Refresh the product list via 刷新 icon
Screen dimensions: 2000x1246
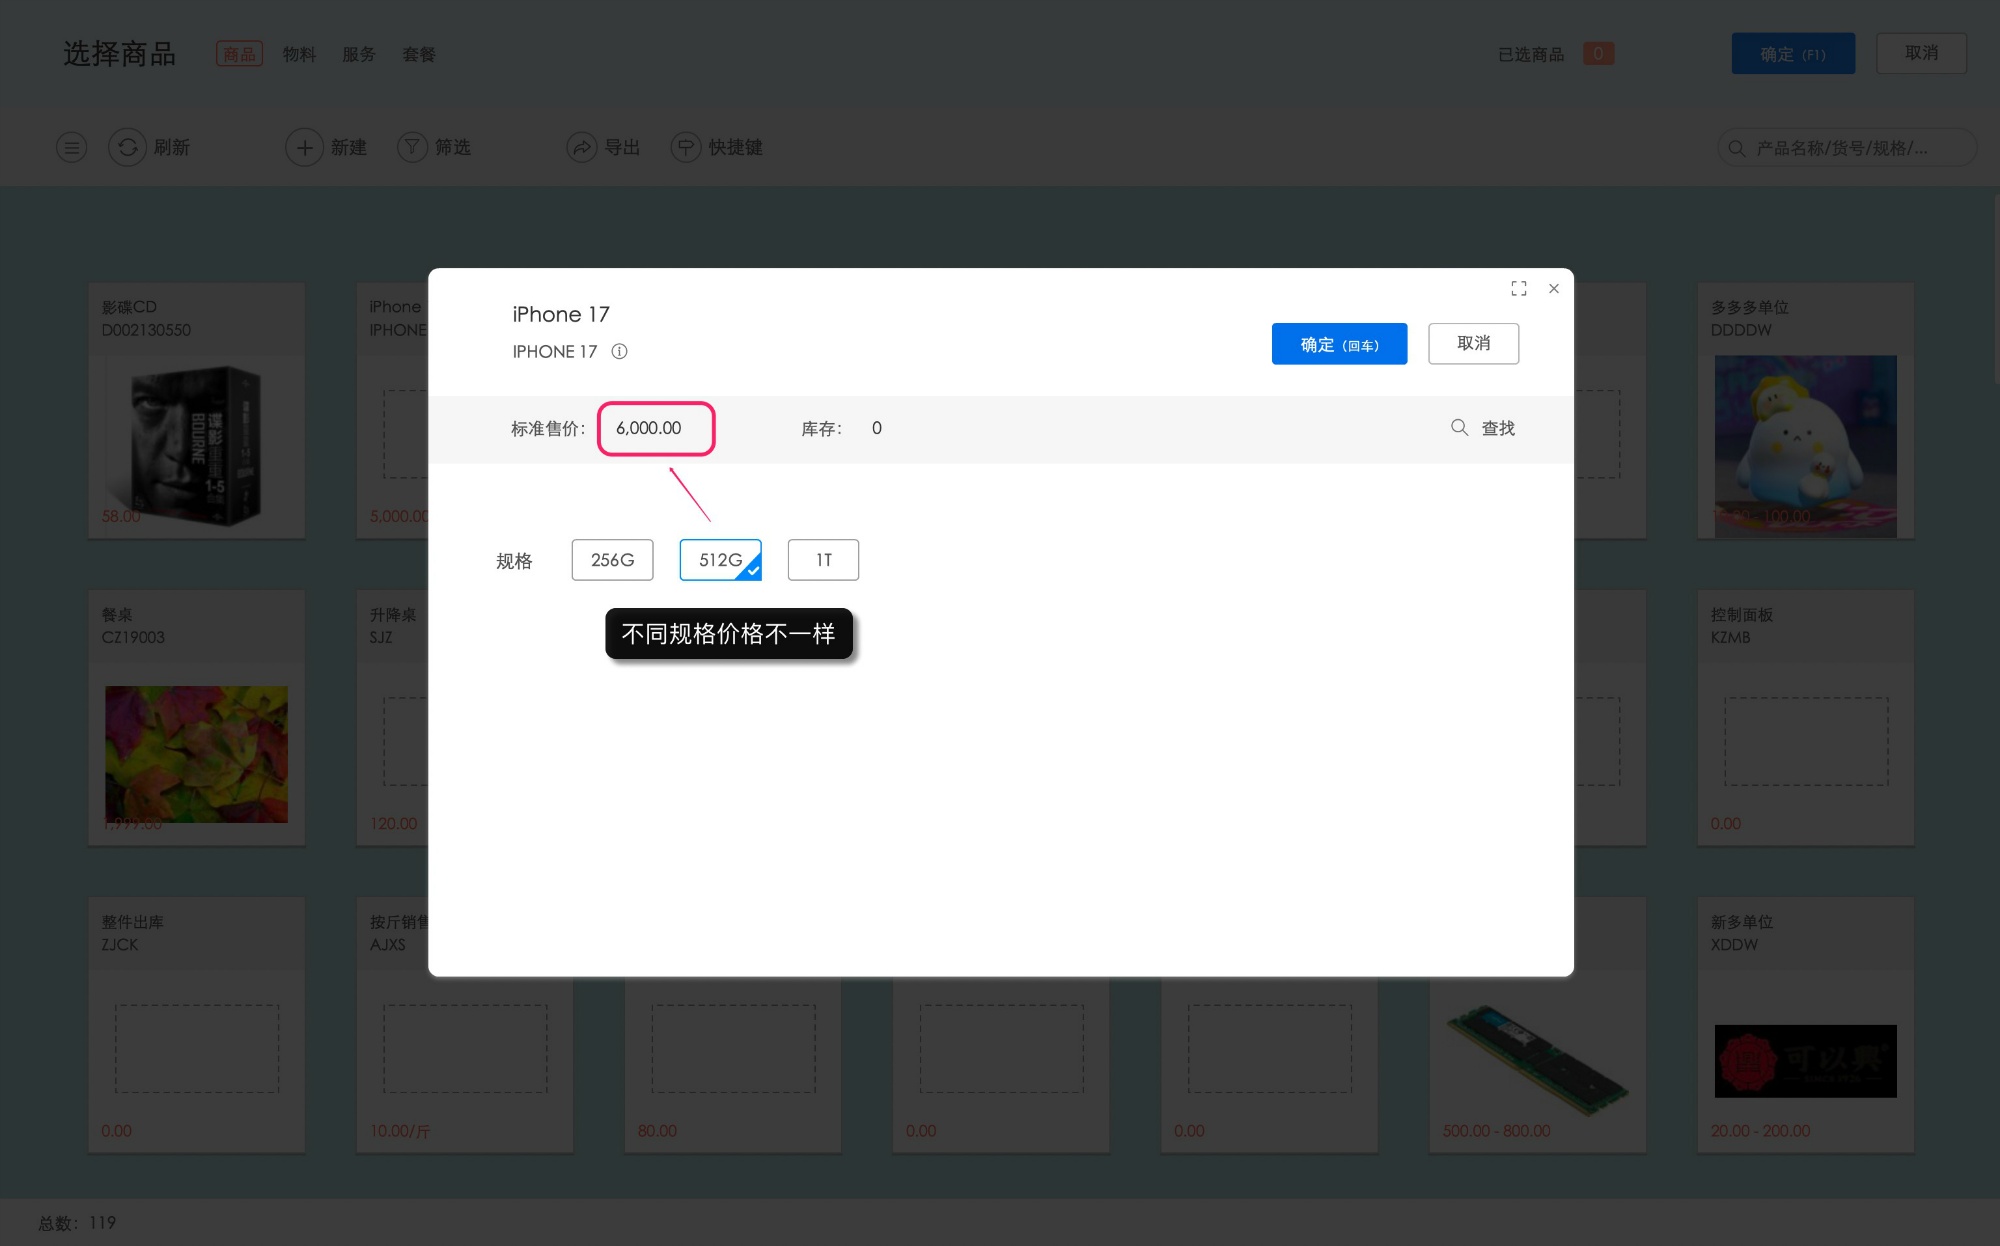click(x=127, y=147)
